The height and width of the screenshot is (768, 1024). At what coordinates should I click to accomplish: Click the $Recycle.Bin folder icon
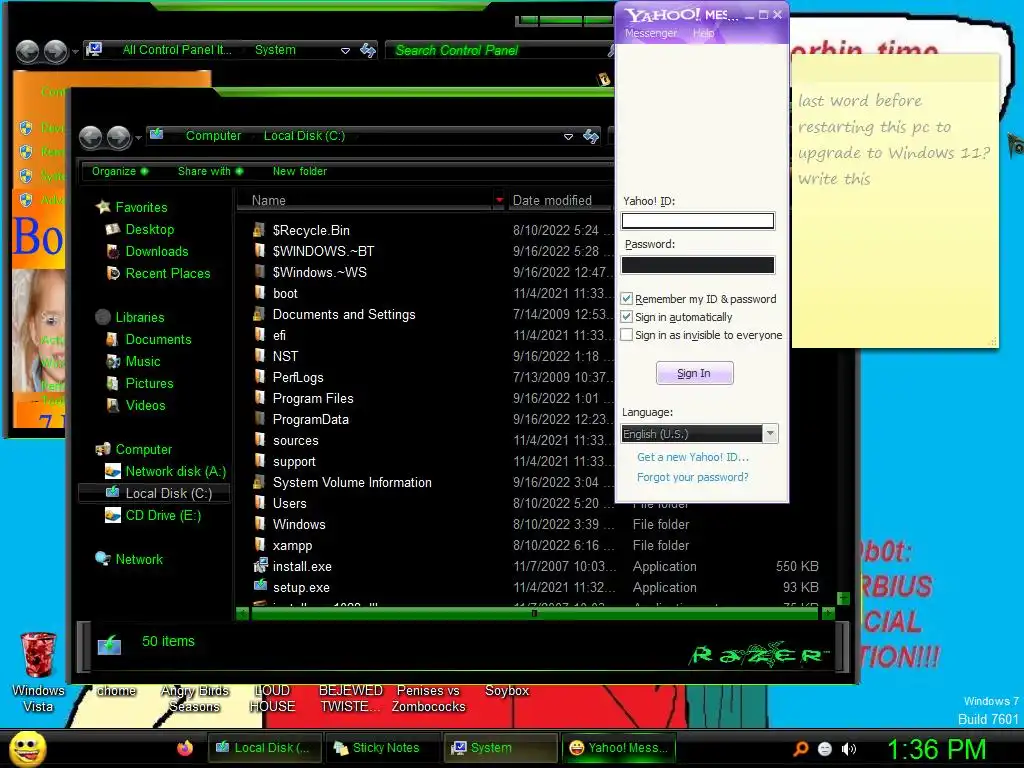click(x=261, y=230)
